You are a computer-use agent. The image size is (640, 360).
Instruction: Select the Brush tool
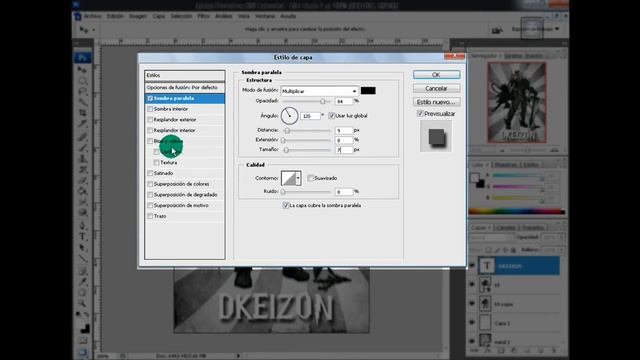[x=82, y=148]
